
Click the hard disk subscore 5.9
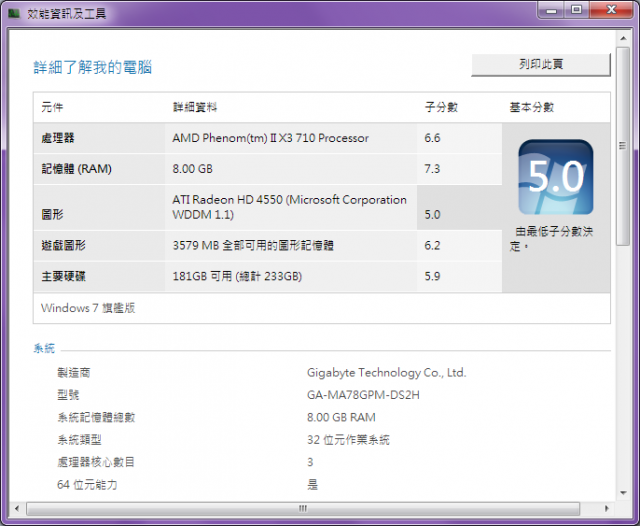point(432,277)
